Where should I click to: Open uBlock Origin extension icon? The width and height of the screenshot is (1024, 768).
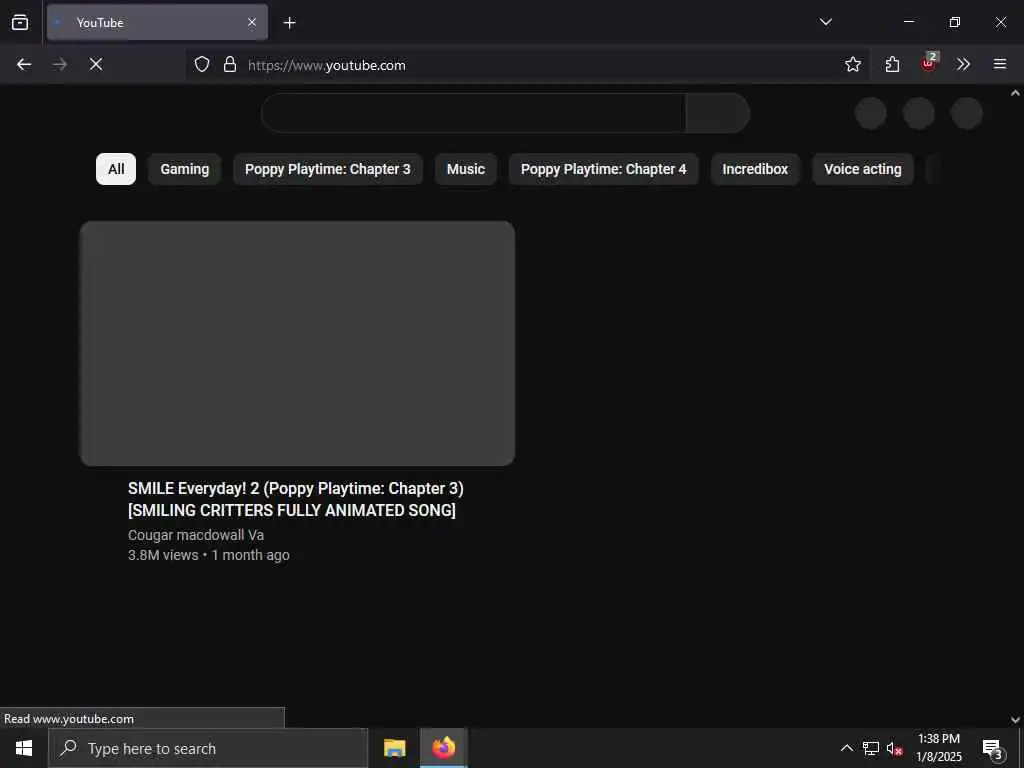tap(928, 63)
